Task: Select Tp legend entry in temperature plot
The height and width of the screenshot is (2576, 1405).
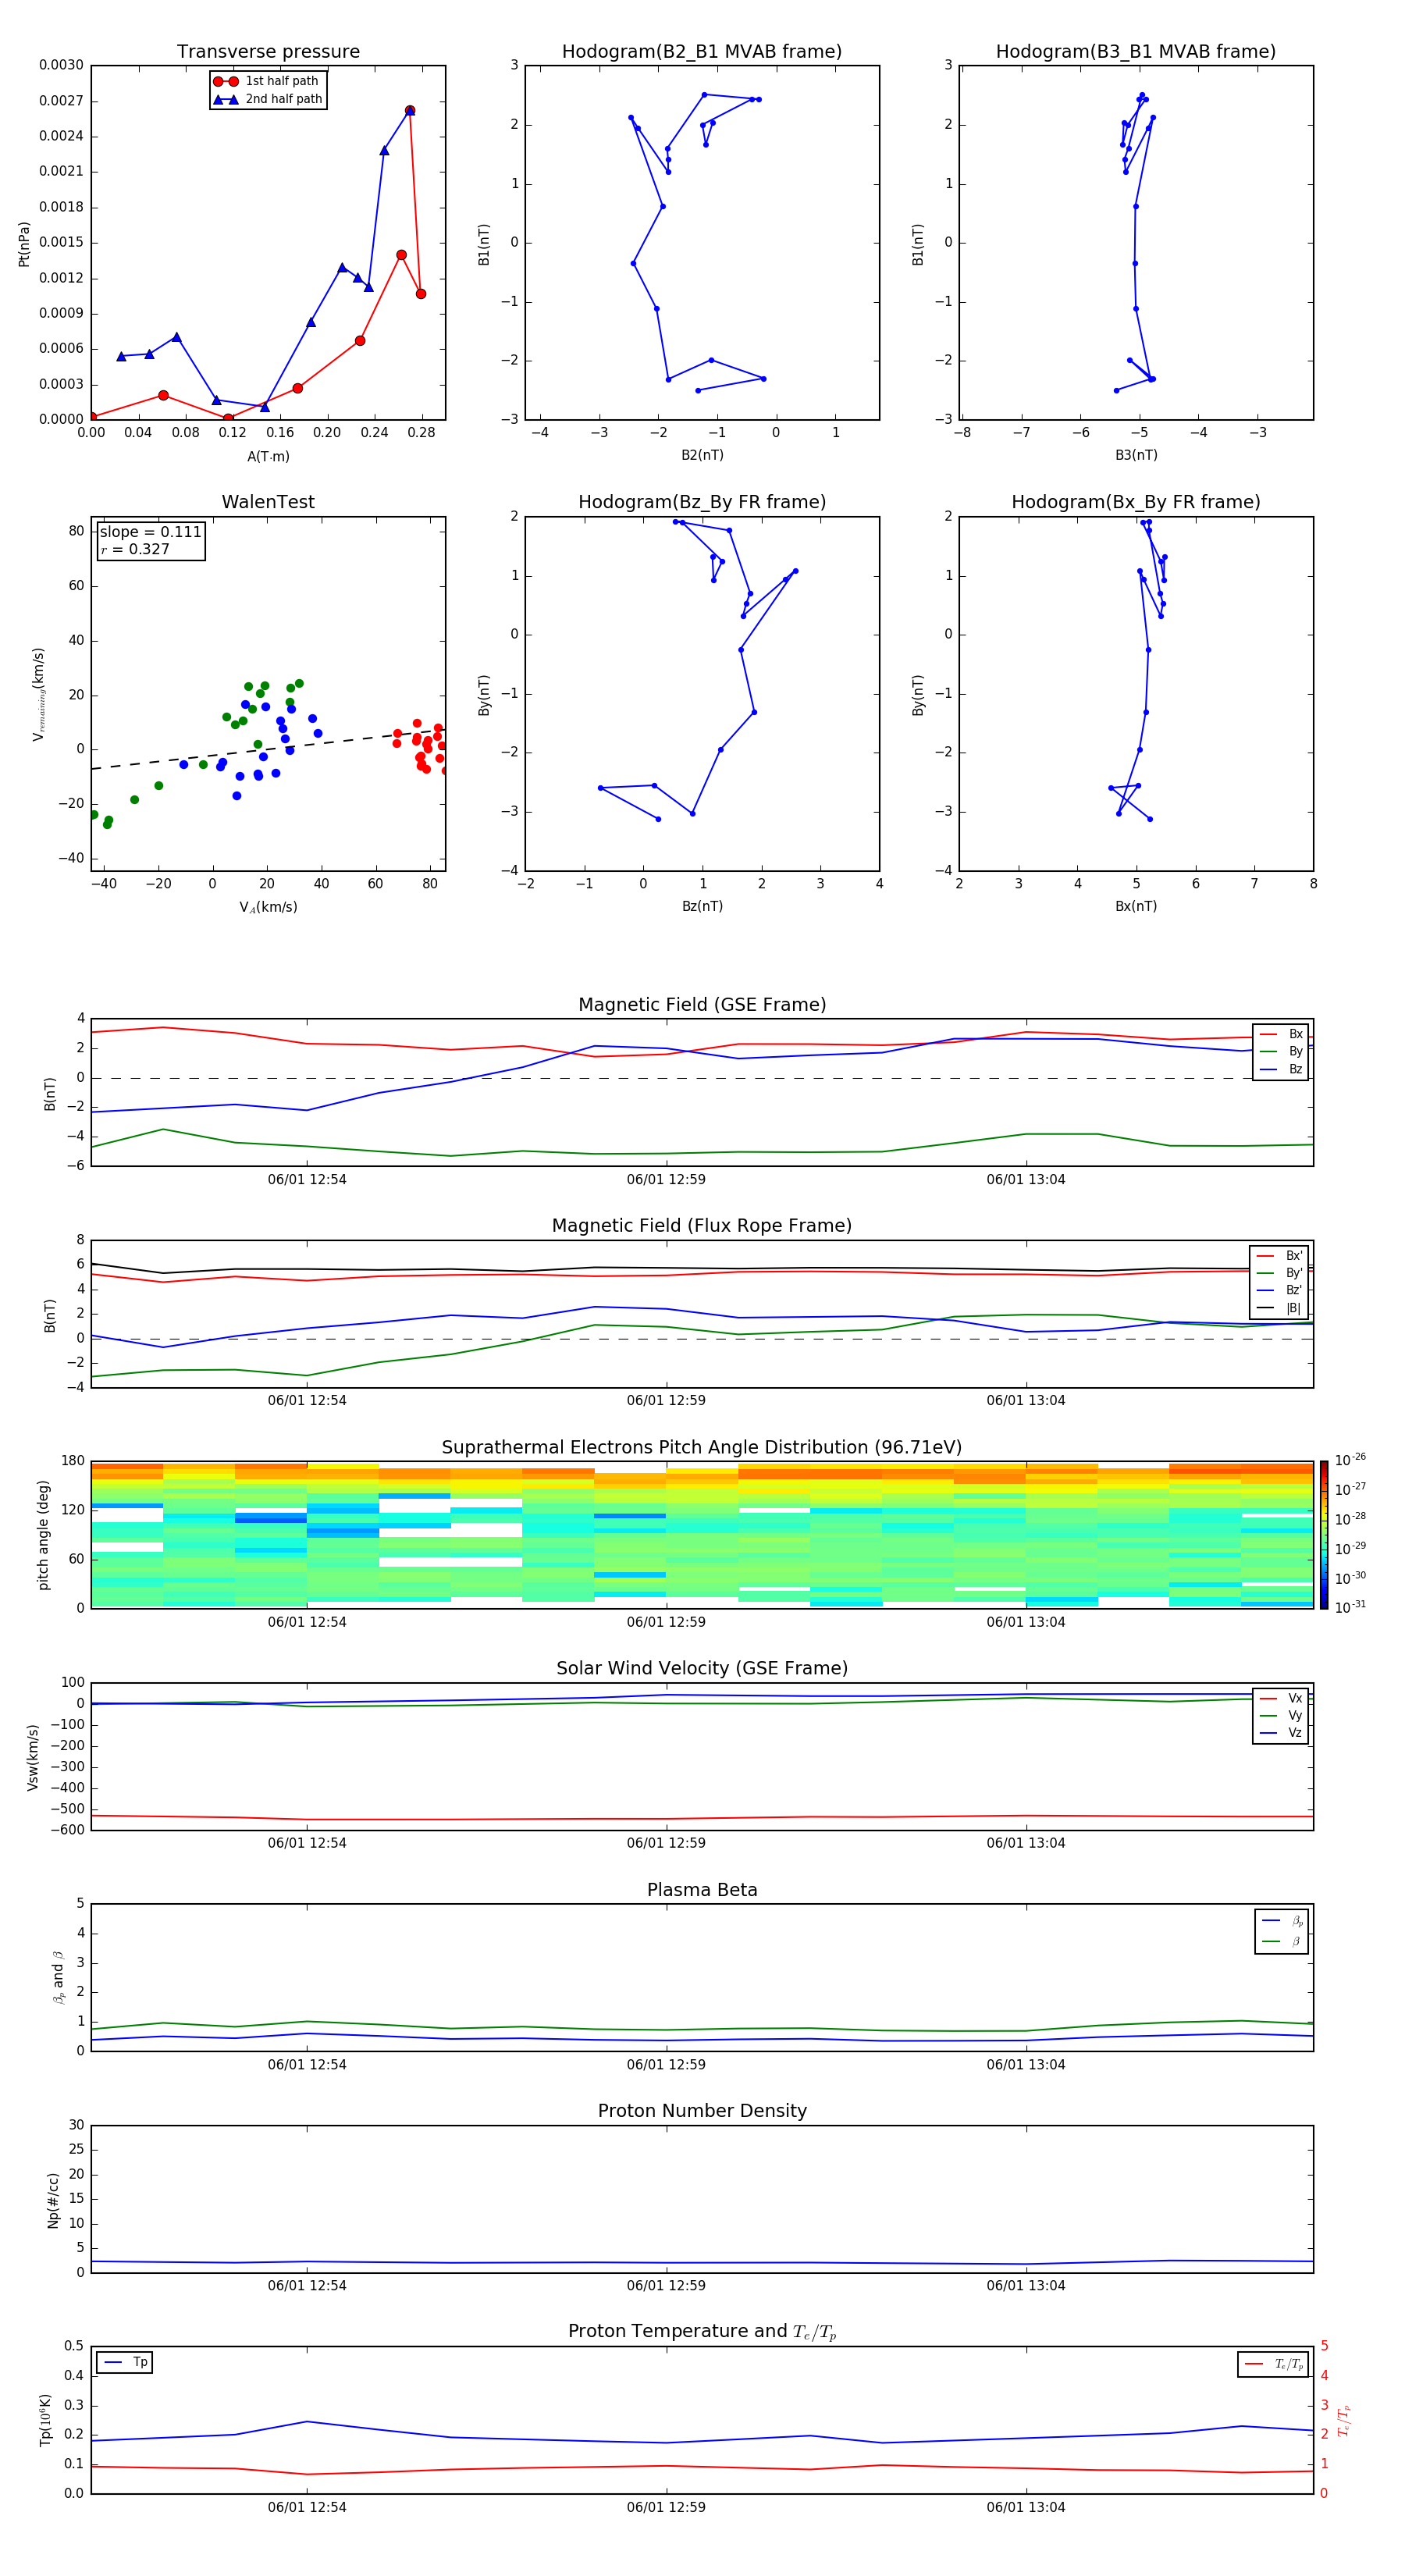Action: point(125,2362)
